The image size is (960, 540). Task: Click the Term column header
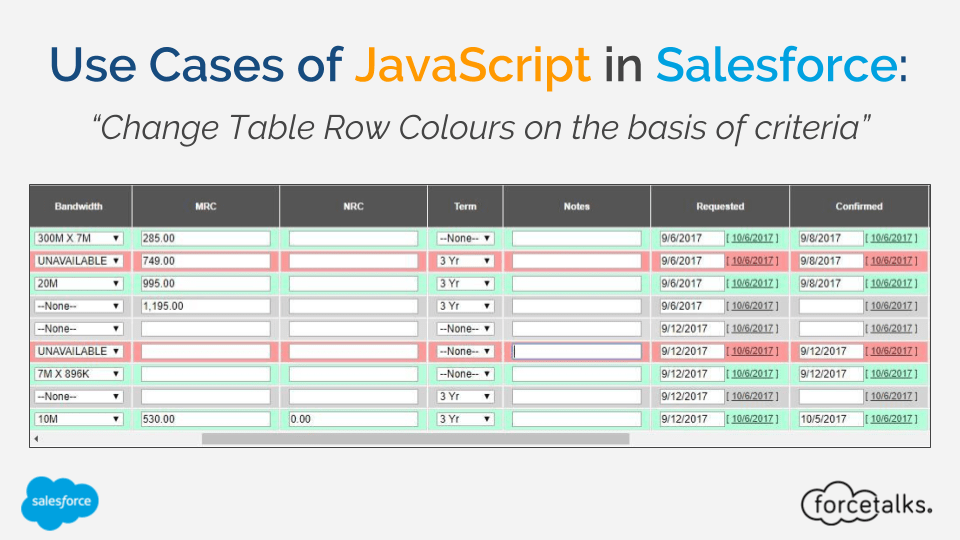465,206
